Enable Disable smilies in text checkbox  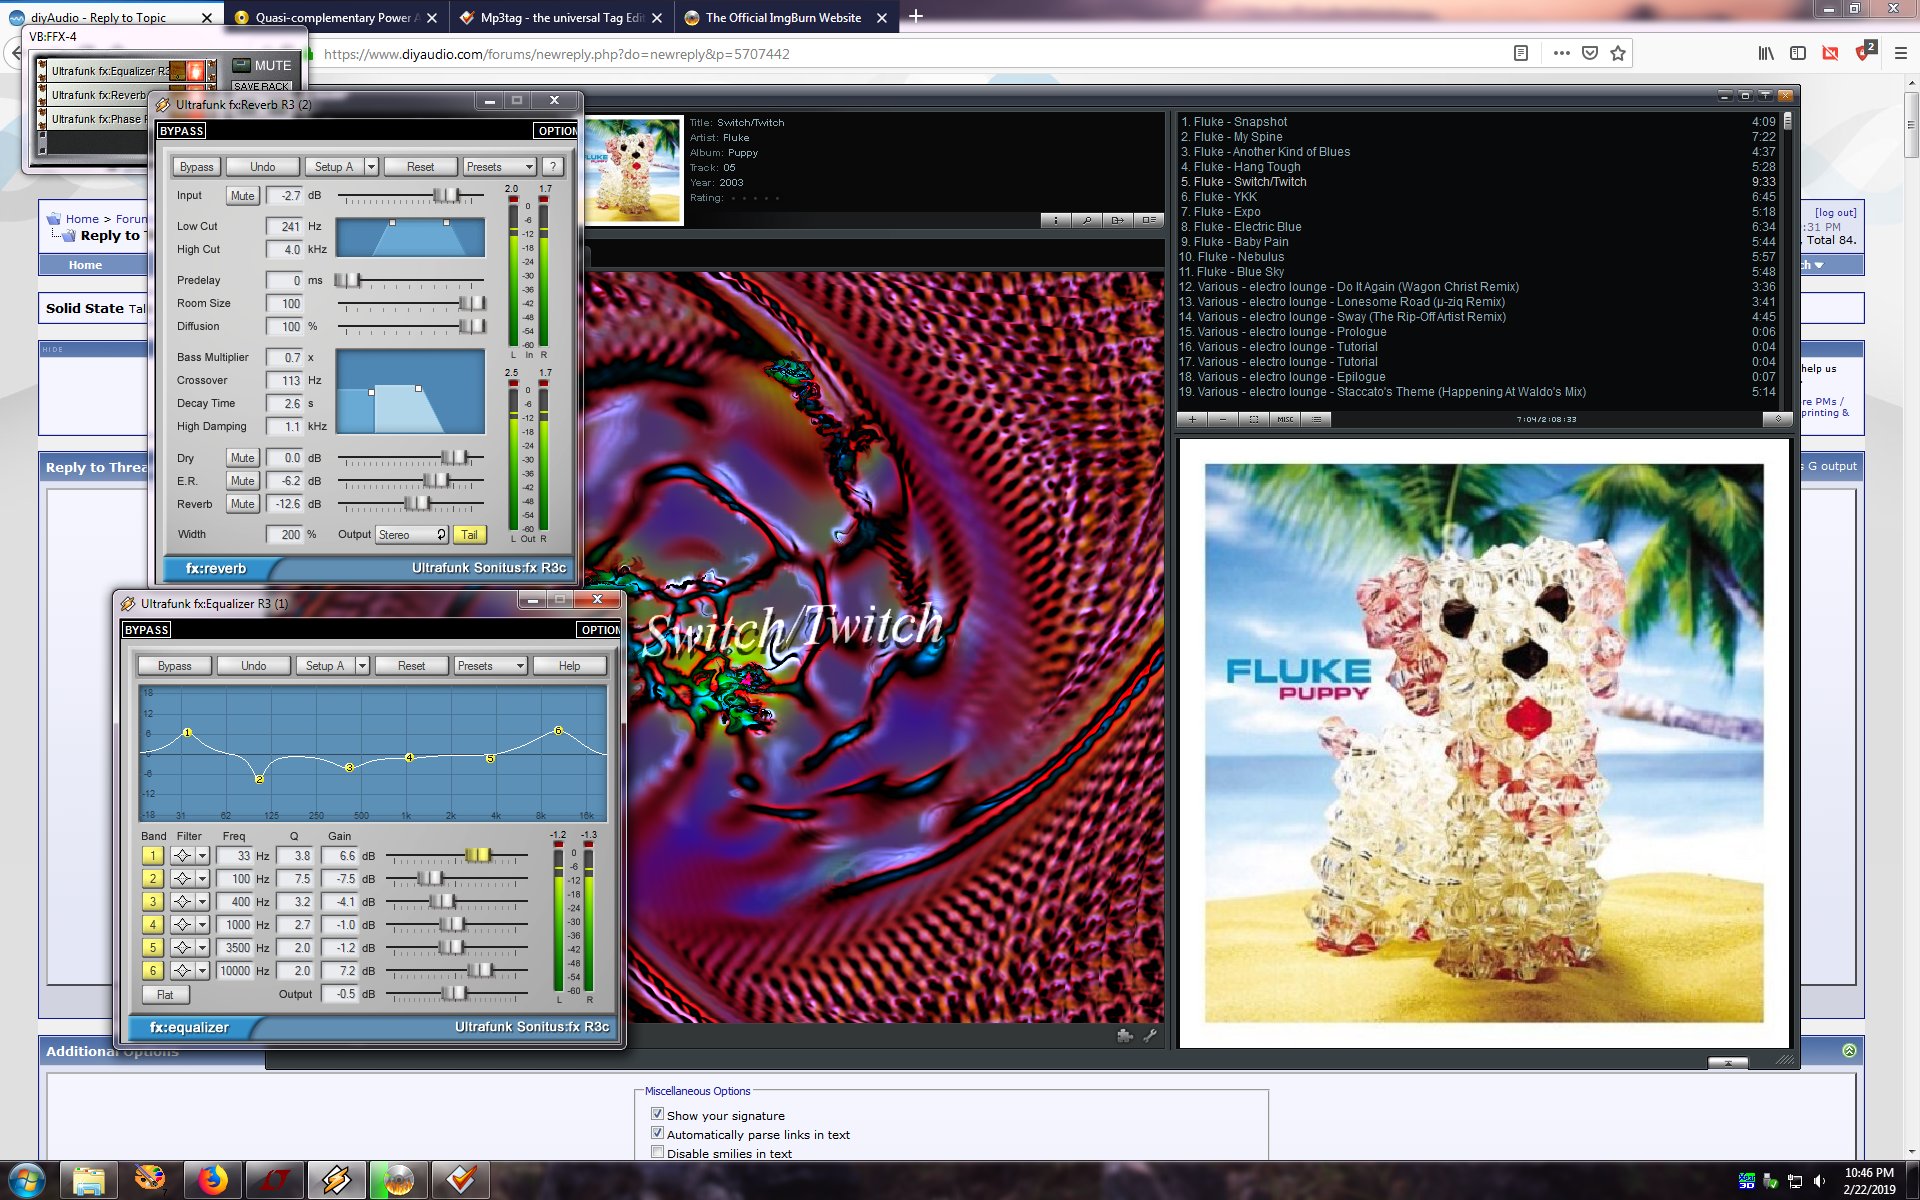pyautogui.click(x=657, y=1152)
